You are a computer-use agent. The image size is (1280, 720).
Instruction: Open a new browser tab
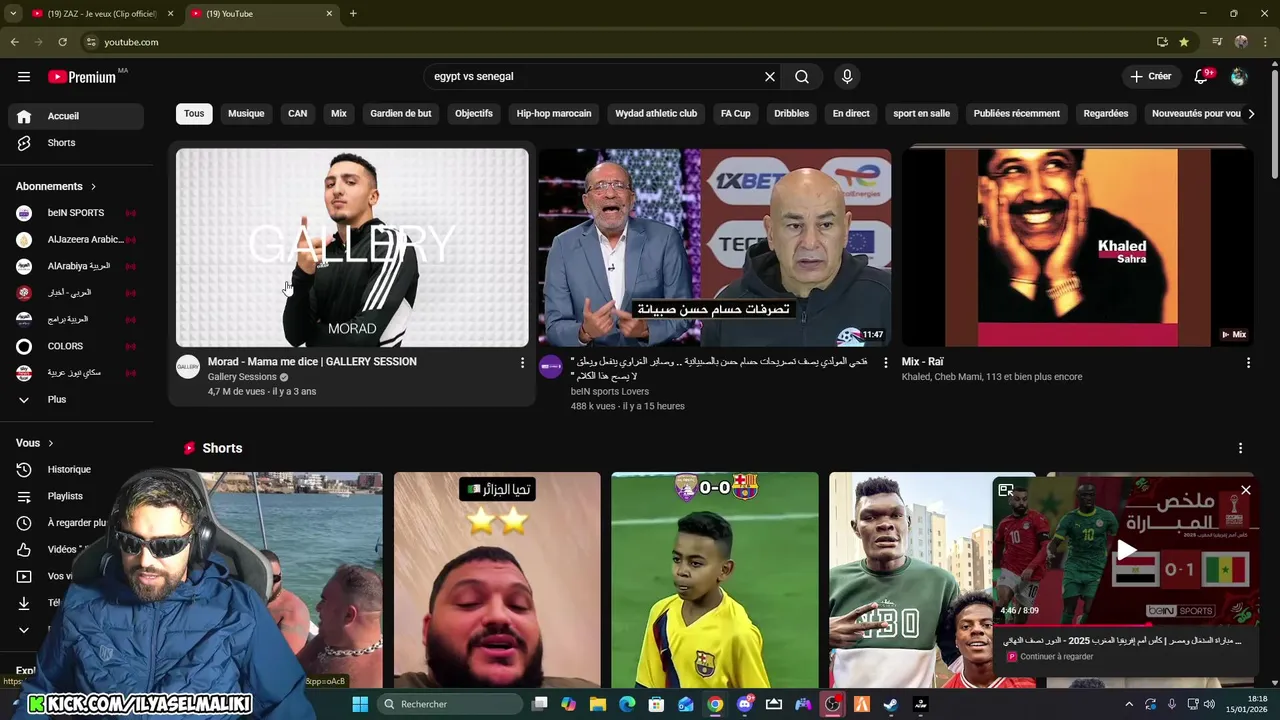click(x=353, y=13)
